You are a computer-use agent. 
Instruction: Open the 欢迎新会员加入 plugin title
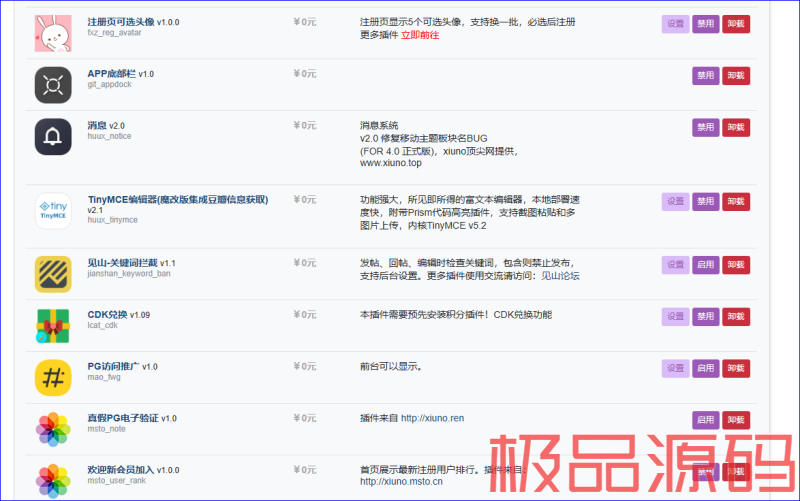click(x=120, y=470)
